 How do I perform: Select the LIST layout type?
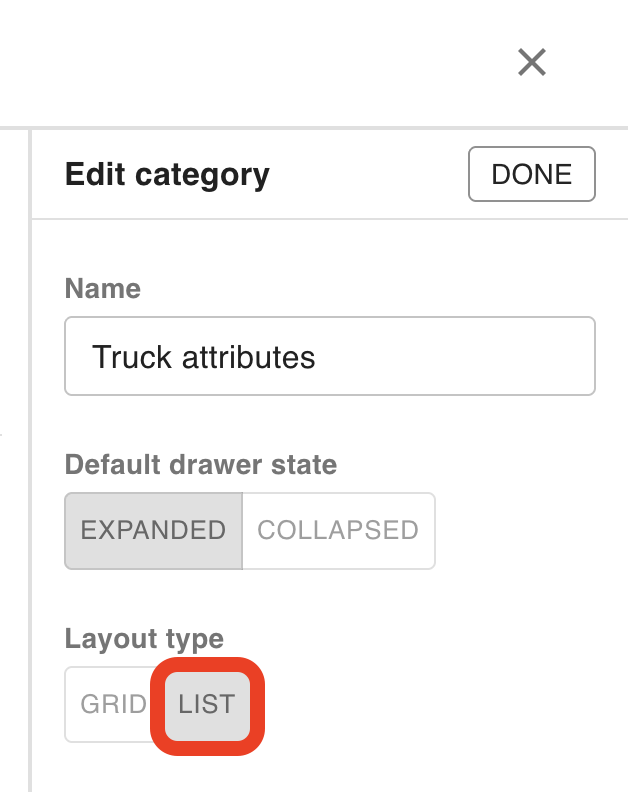pos(207,704)
